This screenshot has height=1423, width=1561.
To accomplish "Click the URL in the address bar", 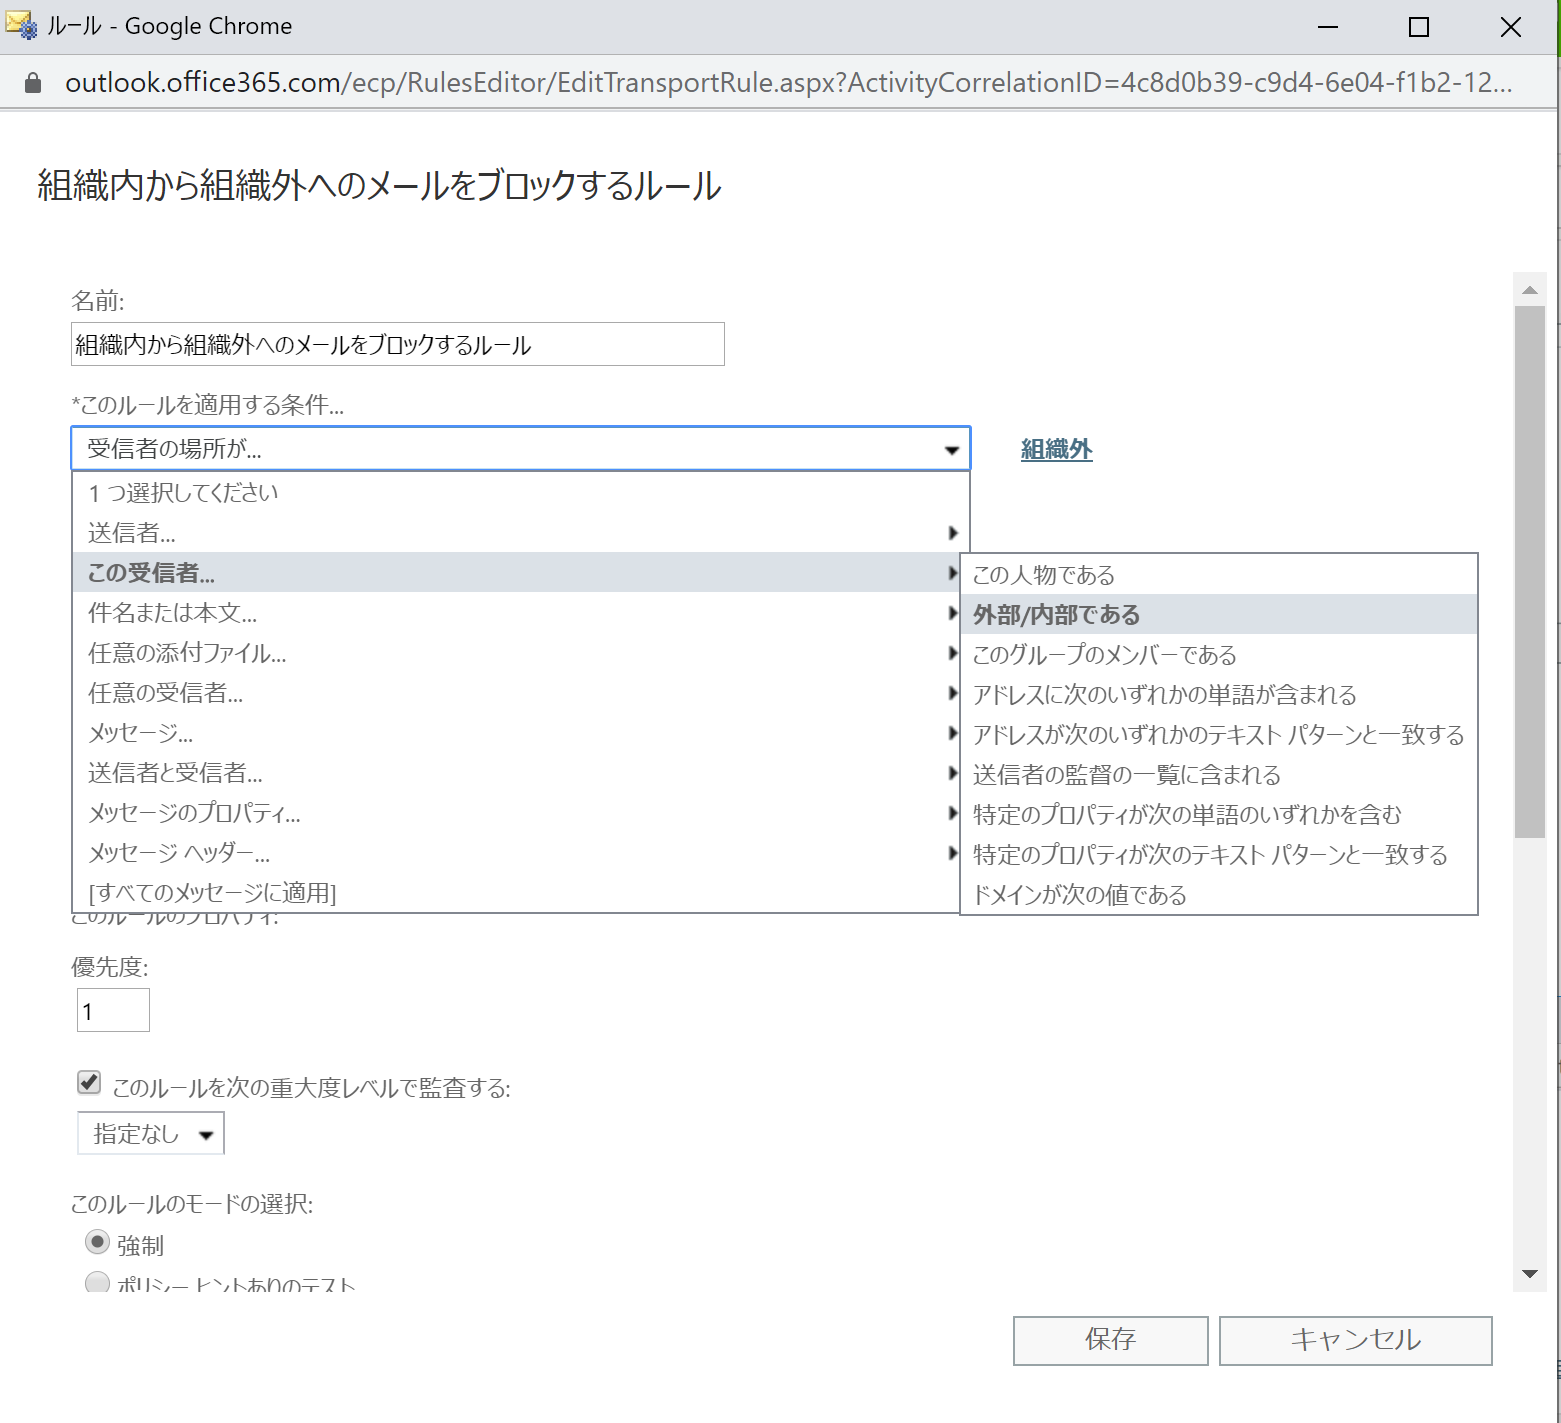I will [788, 82].
